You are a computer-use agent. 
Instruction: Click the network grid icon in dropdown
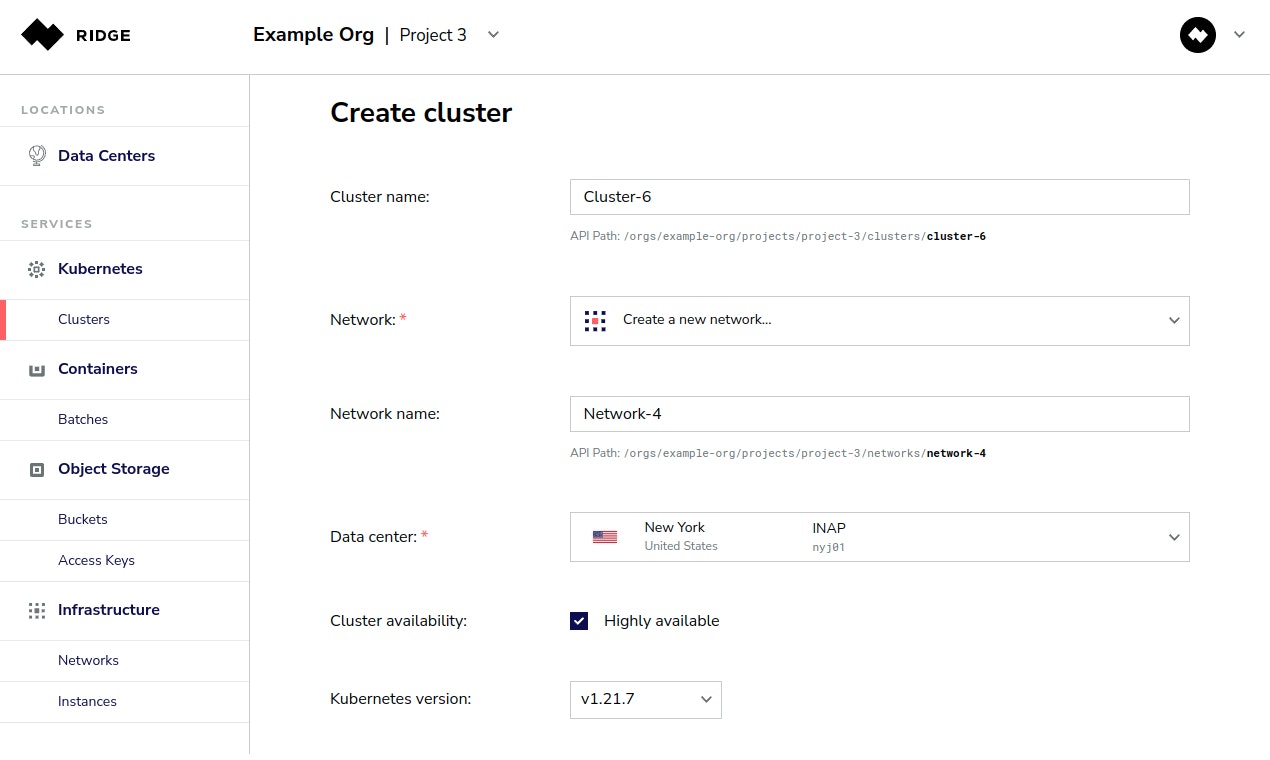pyautogui.click(x=595, y=320)
